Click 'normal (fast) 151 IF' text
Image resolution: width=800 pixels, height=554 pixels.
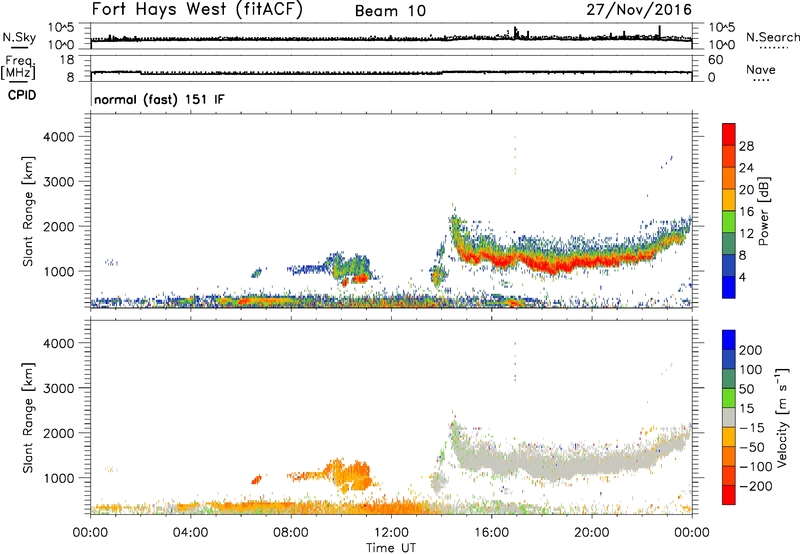tap(159, 99)
